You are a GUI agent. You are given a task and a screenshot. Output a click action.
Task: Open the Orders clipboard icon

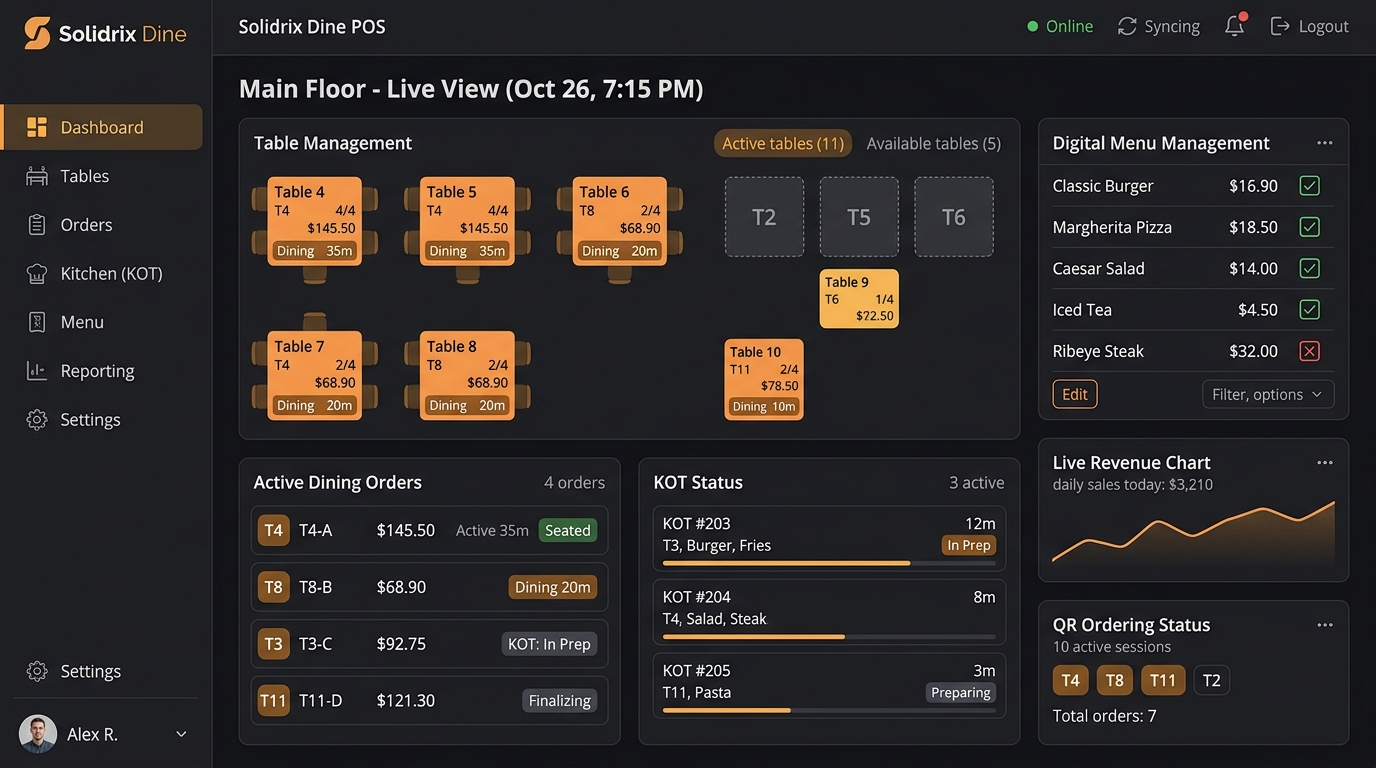tap(37, 225)
